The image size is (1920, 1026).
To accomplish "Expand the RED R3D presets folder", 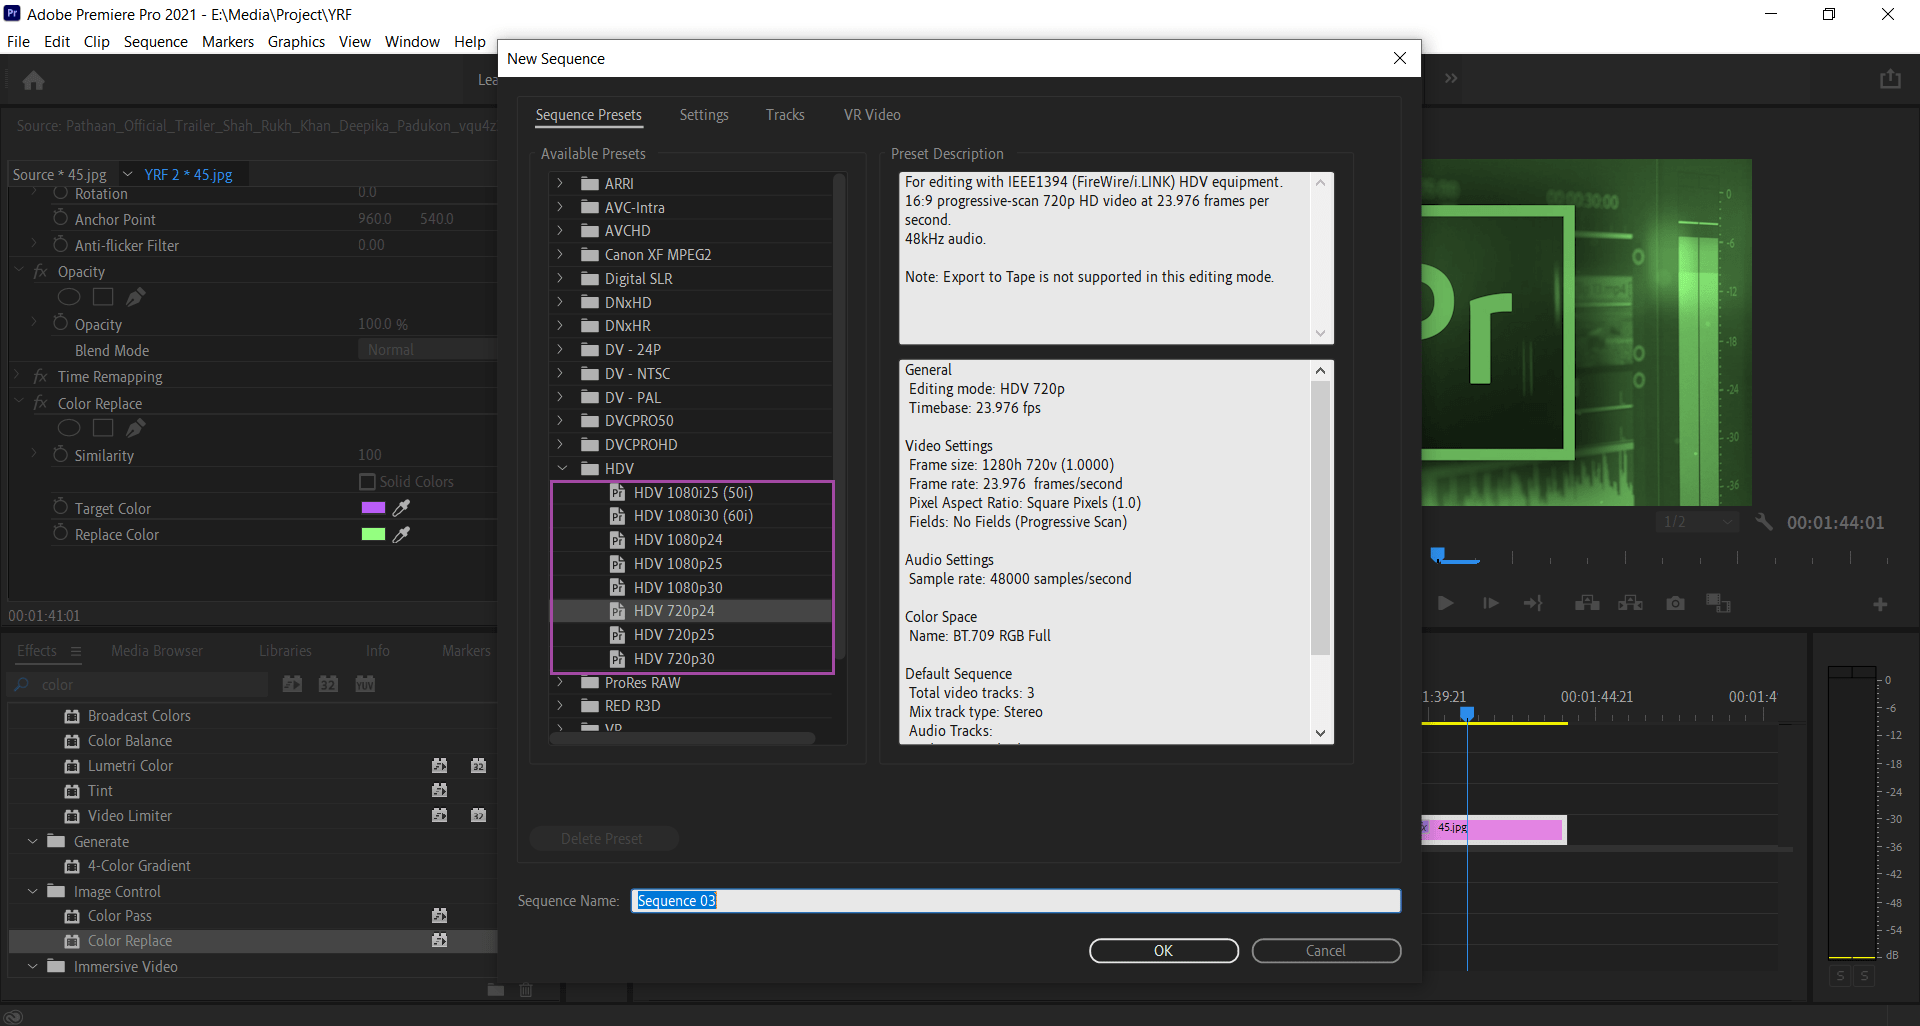I will tap(560, 705).
